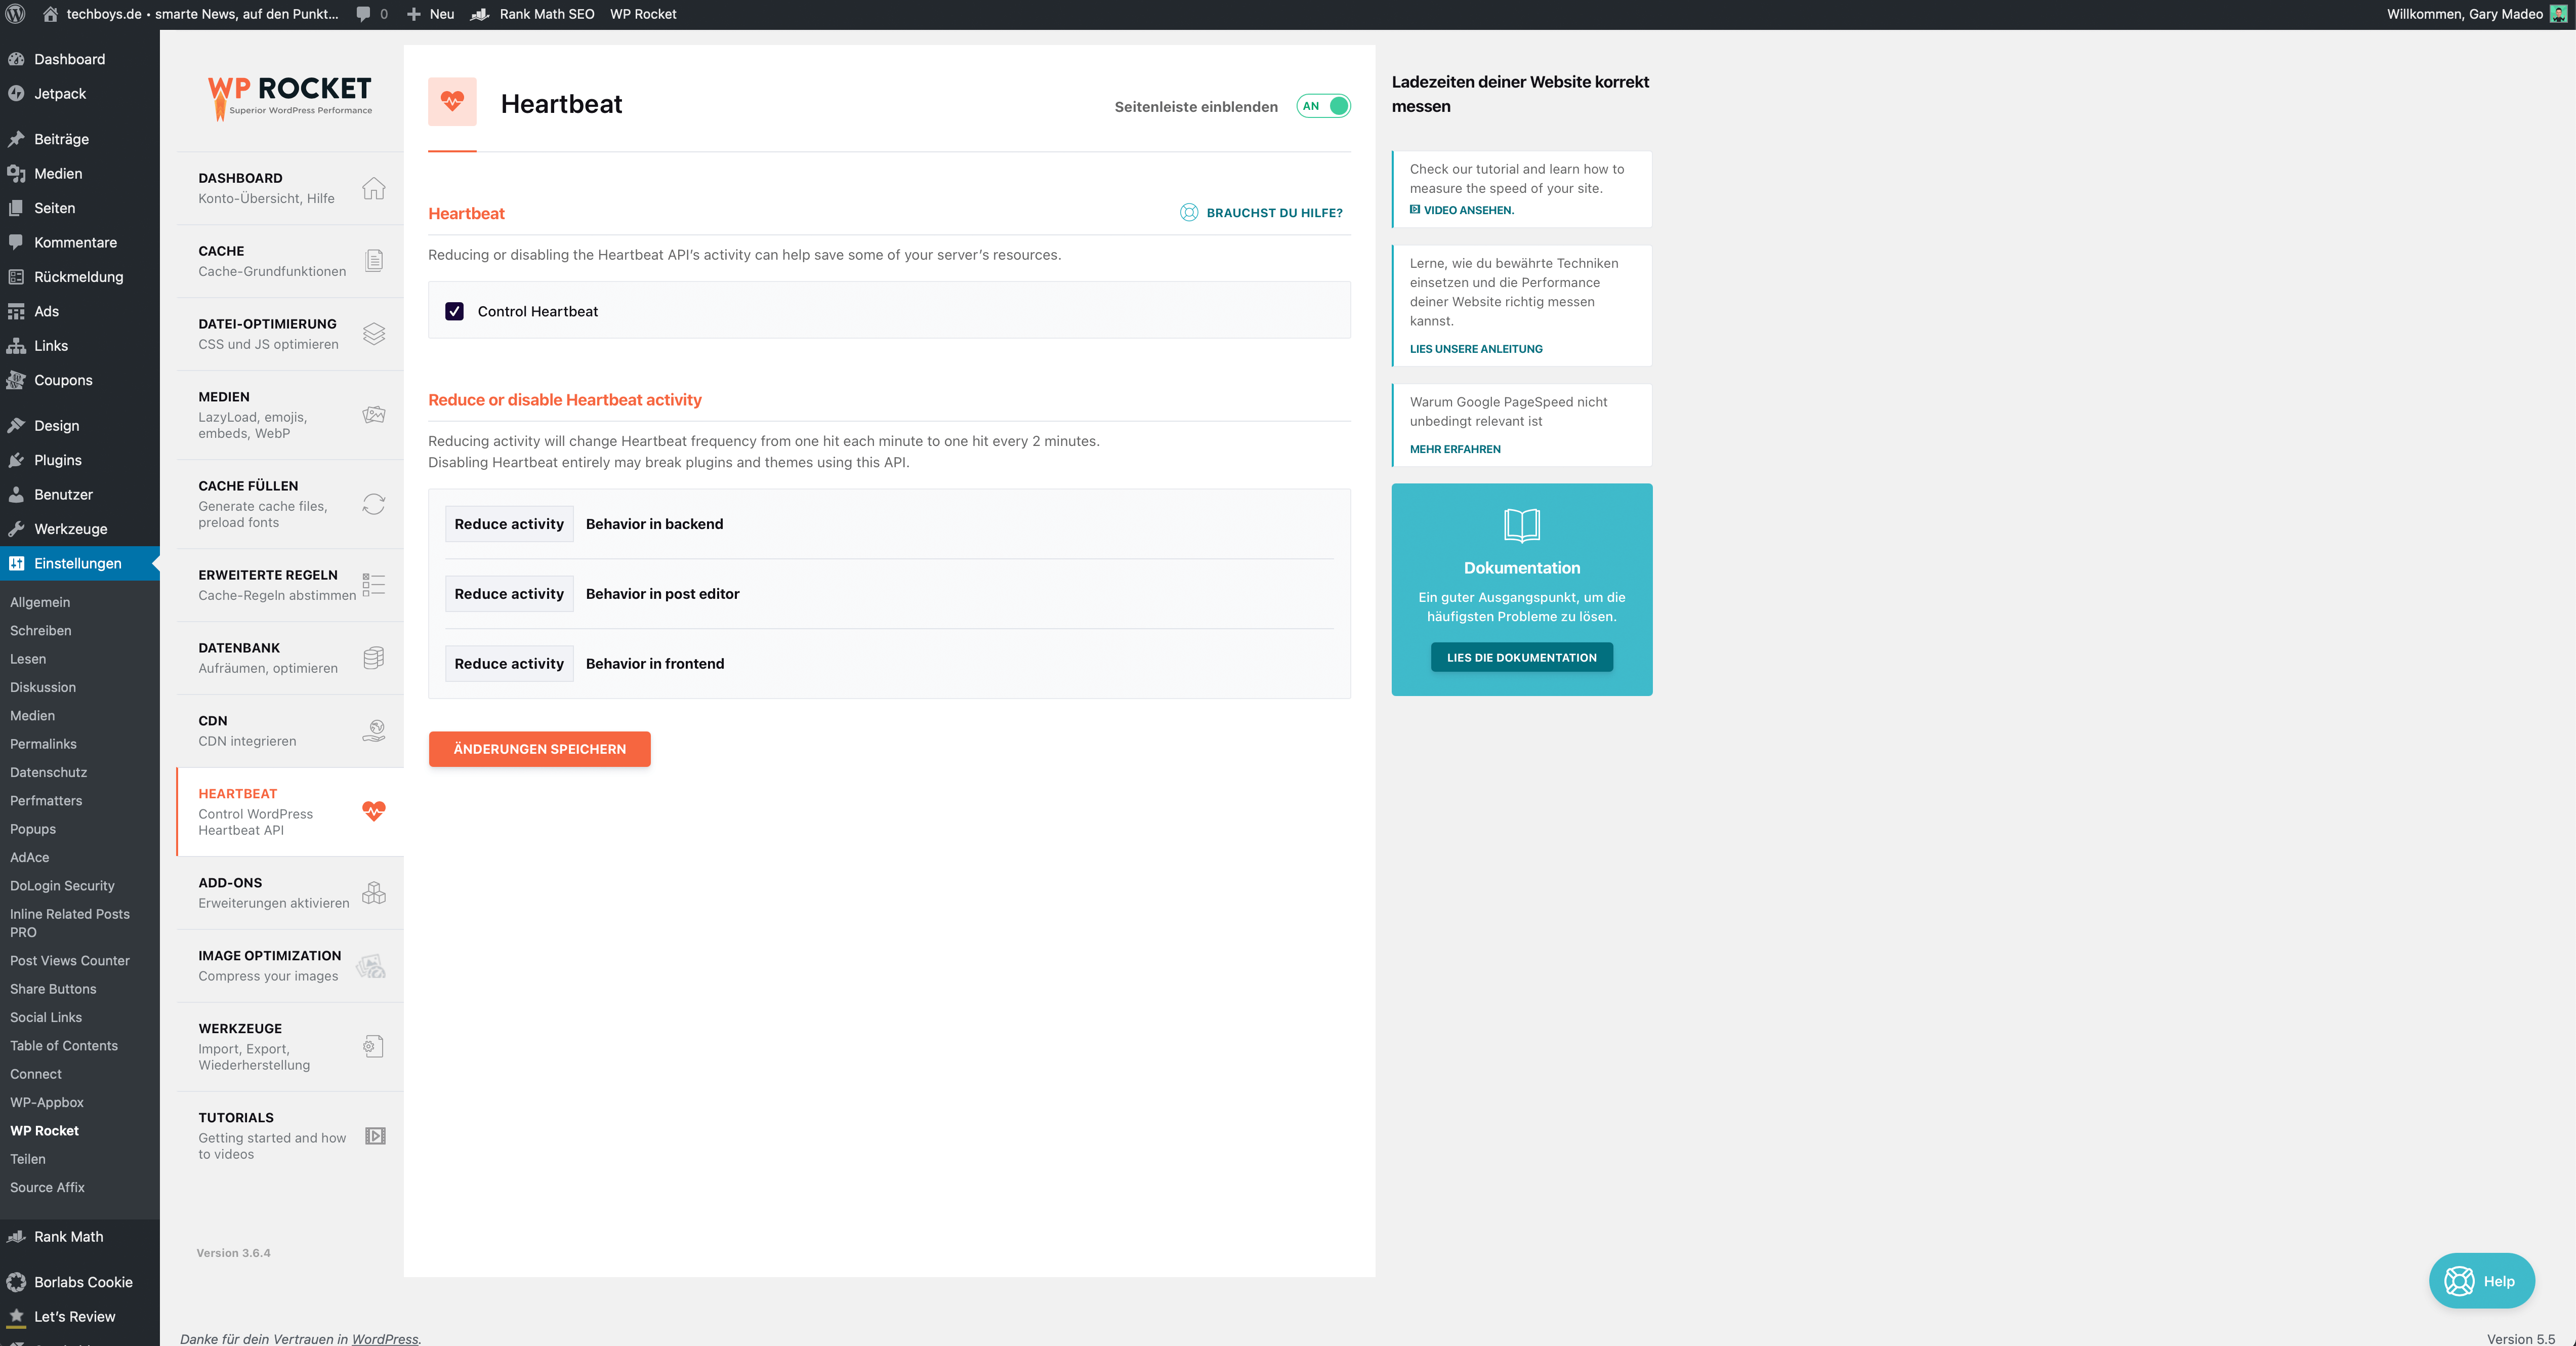Image resolution: width=2576 pixels, height=1346 pixels.
Task: Click Lies unsere Anleitung link
Action: (x=1476, y=349)
